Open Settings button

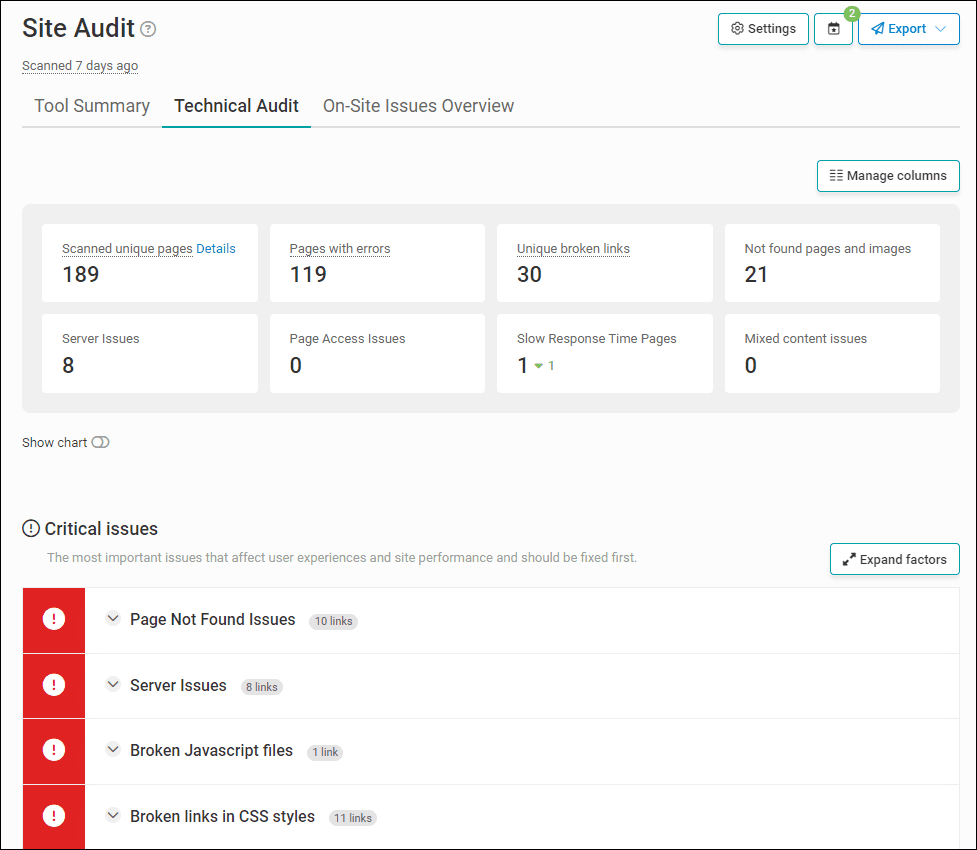tap(763, 29)
